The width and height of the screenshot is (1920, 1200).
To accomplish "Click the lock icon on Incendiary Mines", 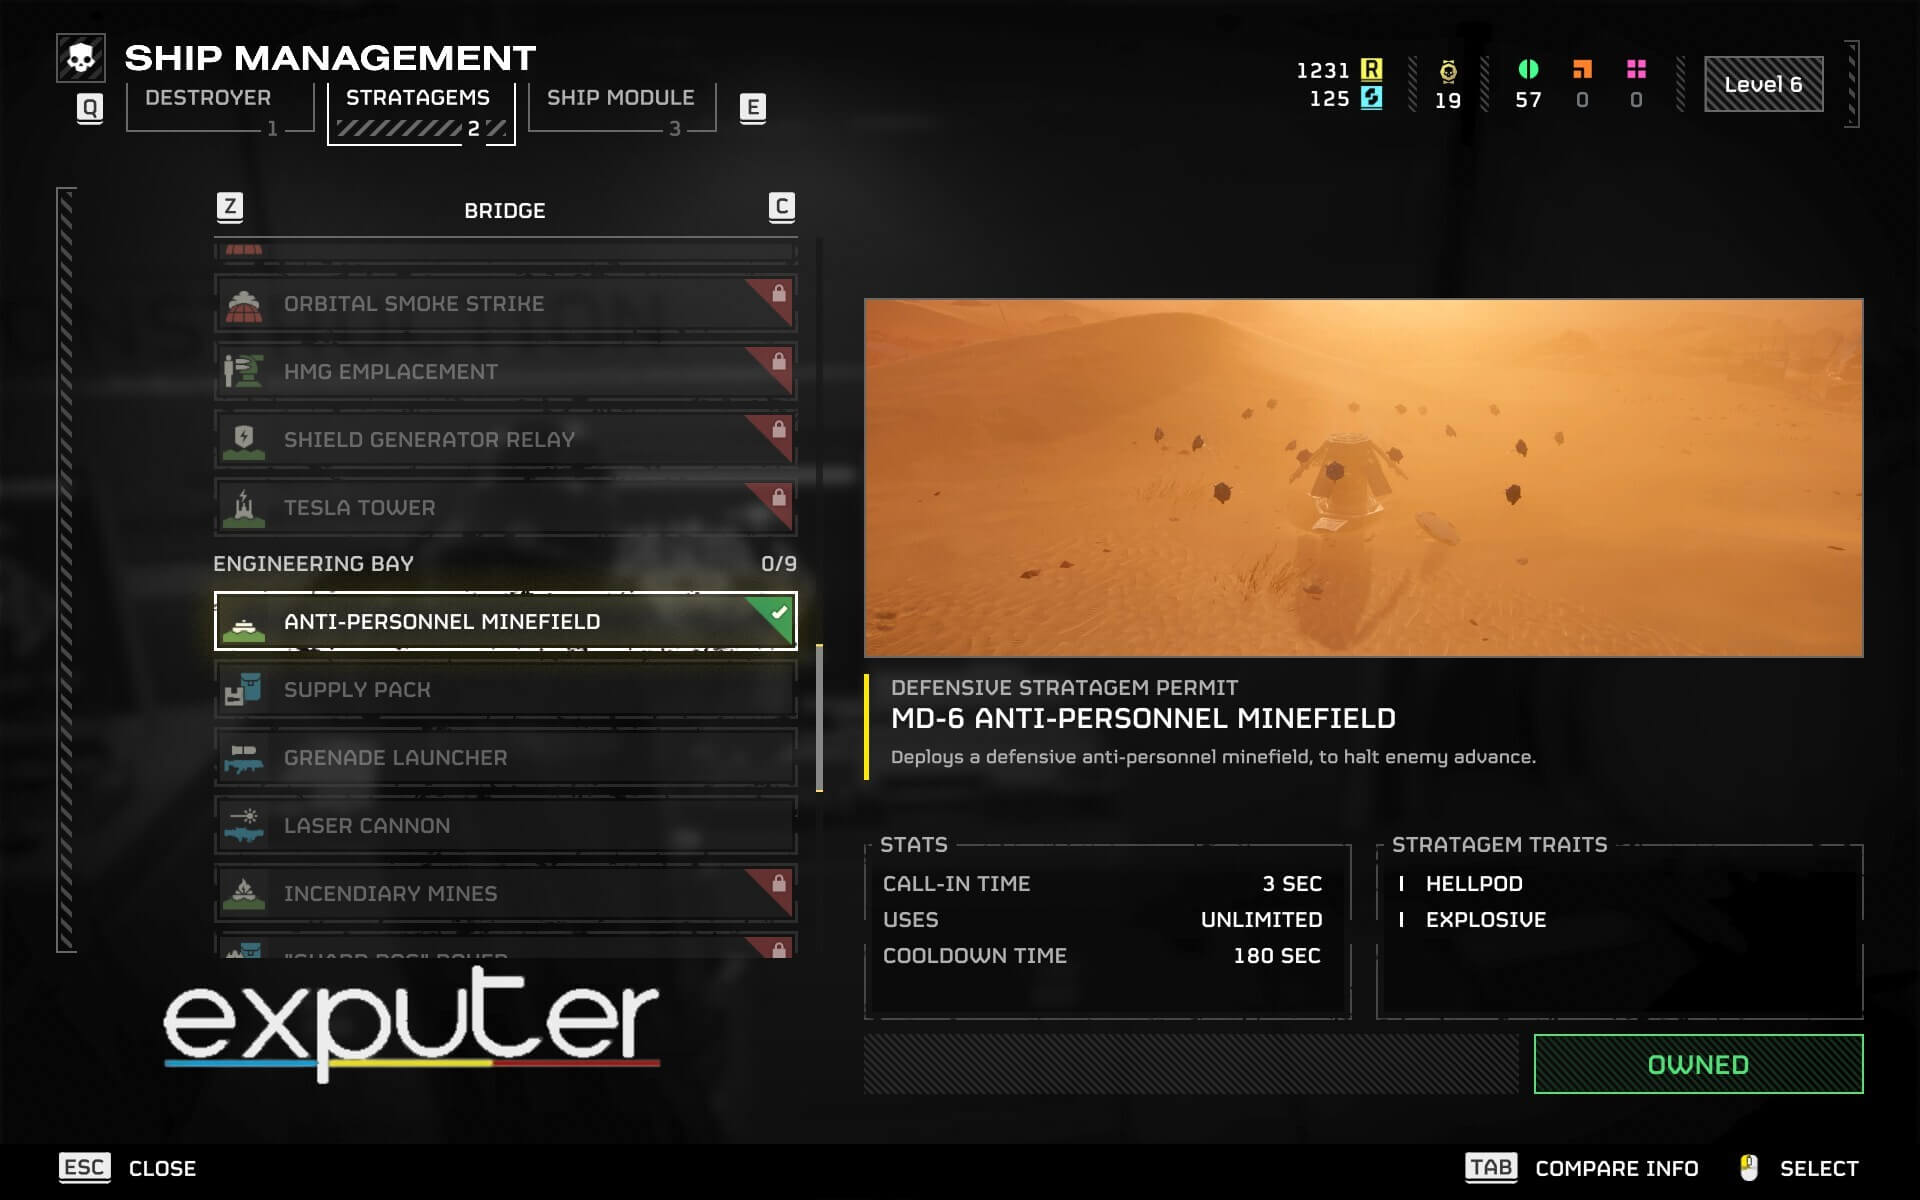I will click(x=779, y=884).
